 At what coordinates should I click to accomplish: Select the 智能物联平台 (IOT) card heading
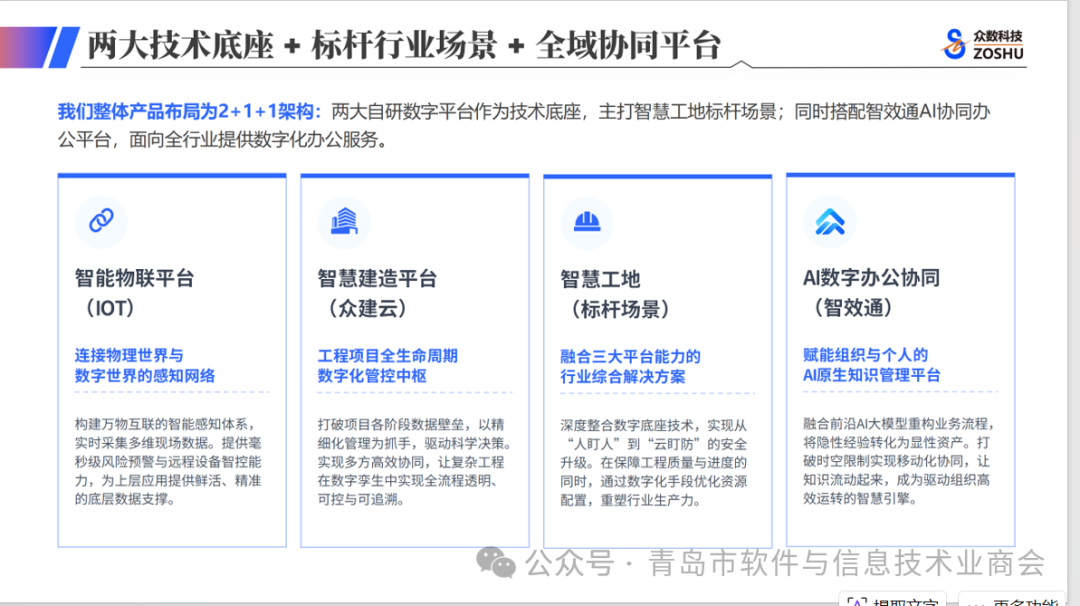pyautogui.click(x=134, y=293)
